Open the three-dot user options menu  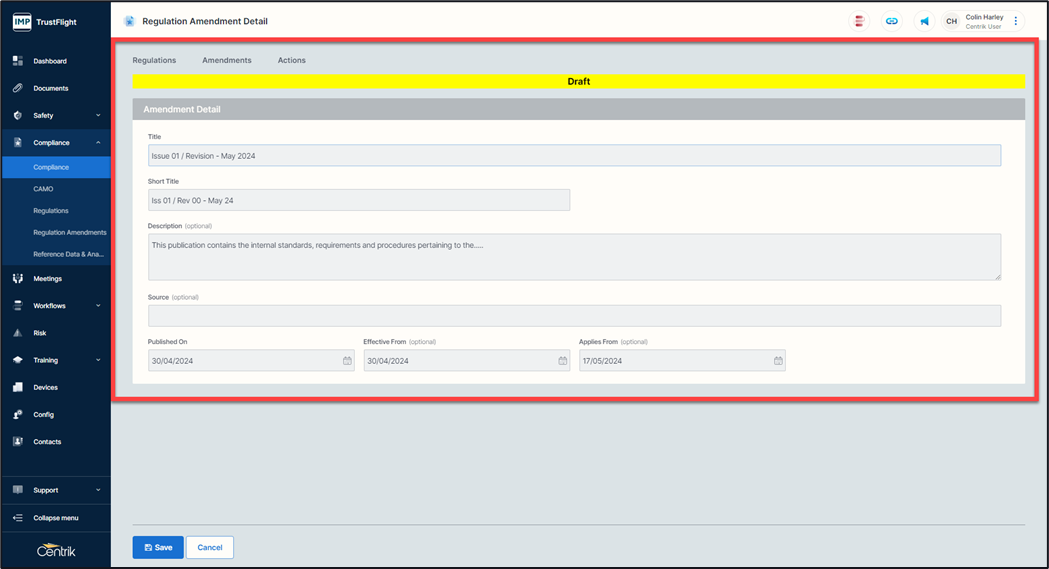[x=1016, y=21]
